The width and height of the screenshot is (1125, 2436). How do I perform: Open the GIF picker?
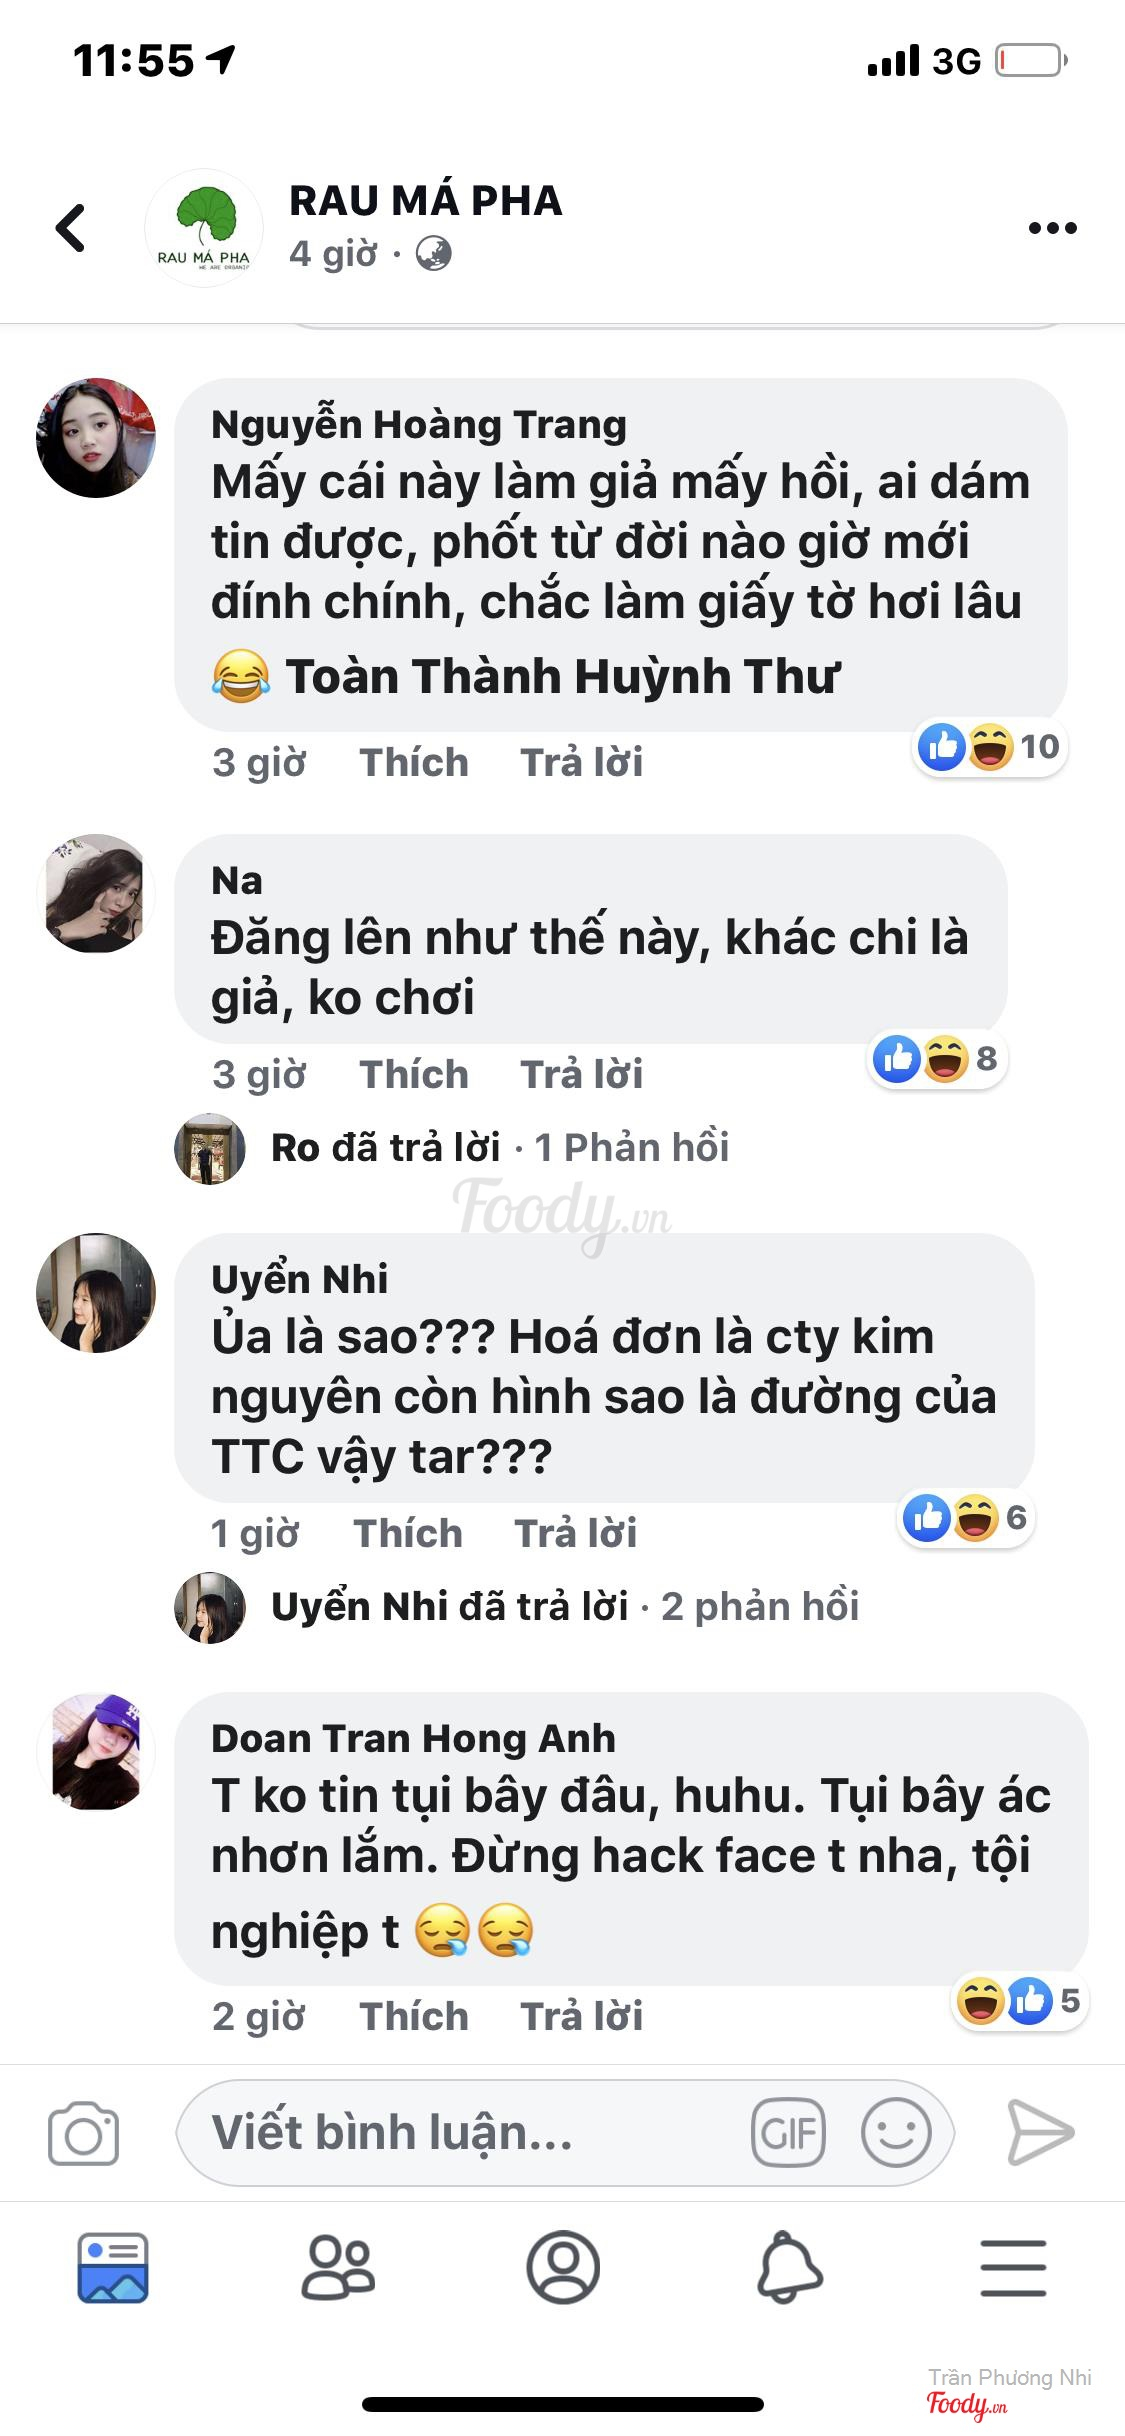click(x=788, y=2133)
